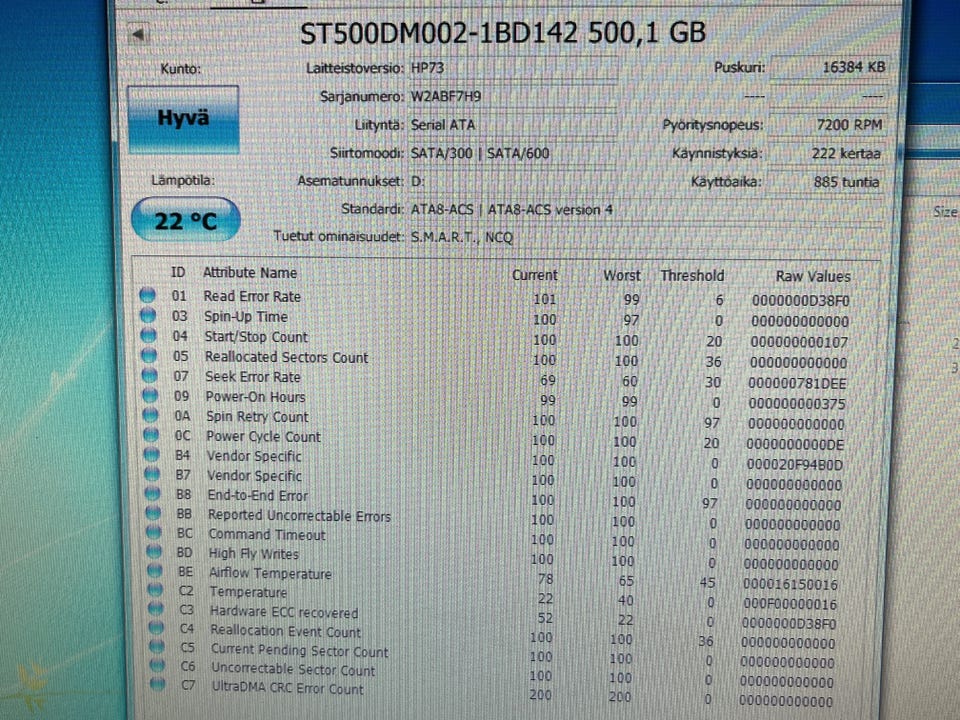This screenshot has height=720, width=960.
Task: Click the Attribute Name column header
Action: 250,273
